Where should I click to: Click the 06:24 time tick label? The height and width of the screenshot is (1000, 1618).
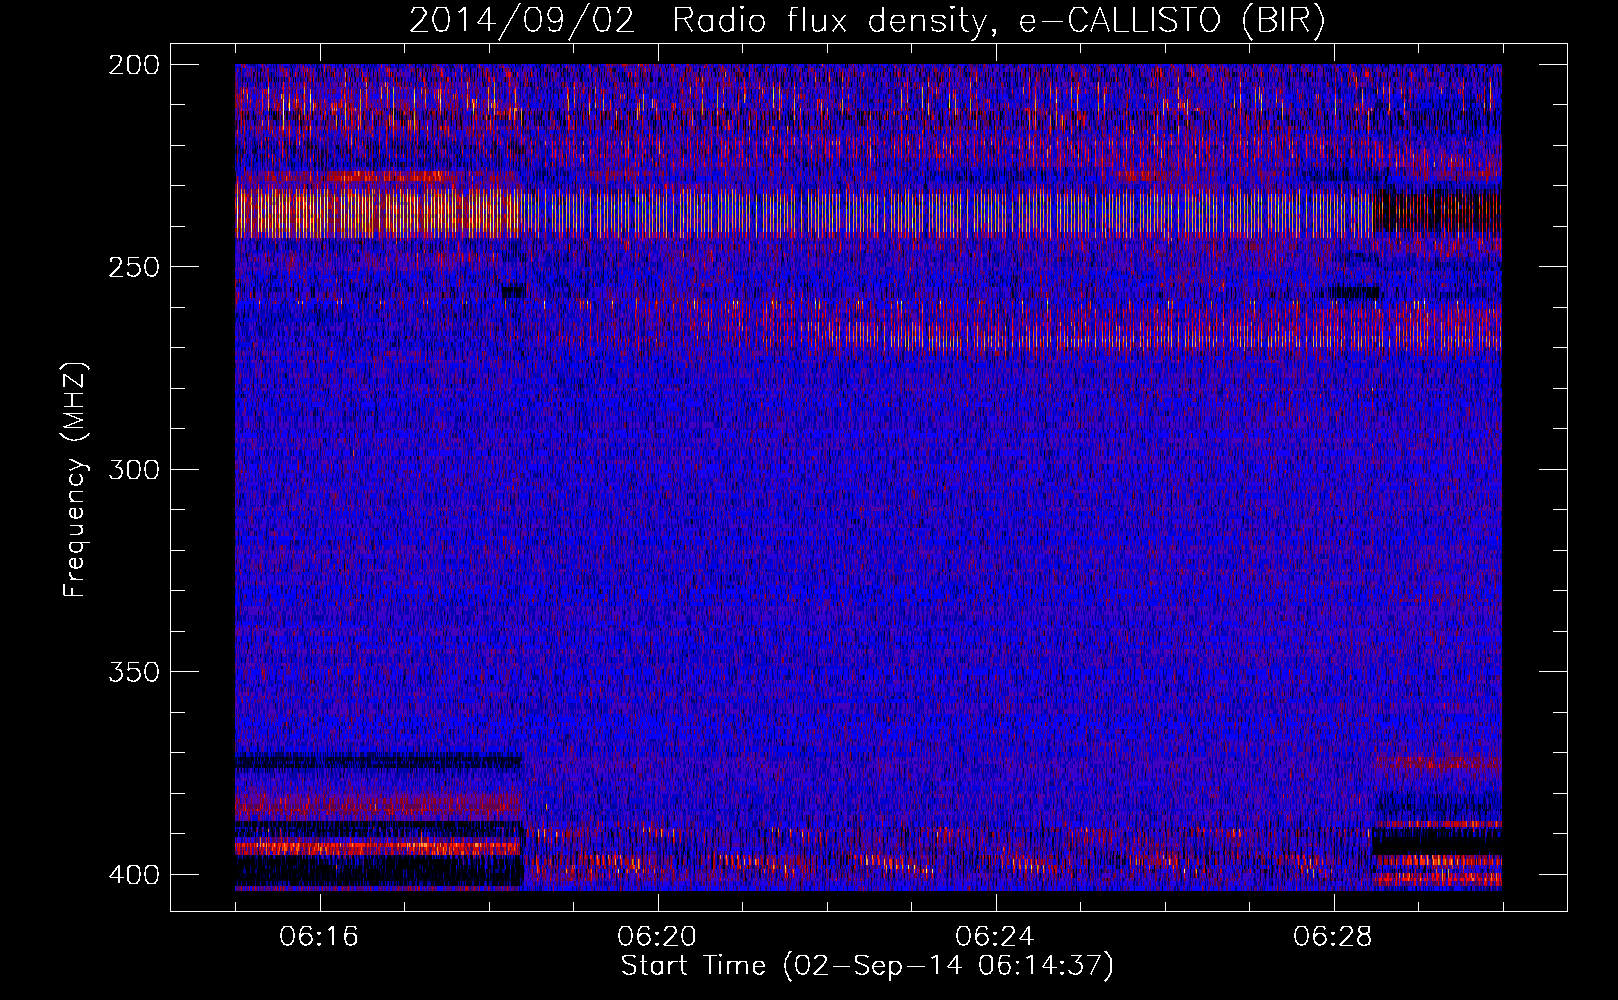click(995, 937)
